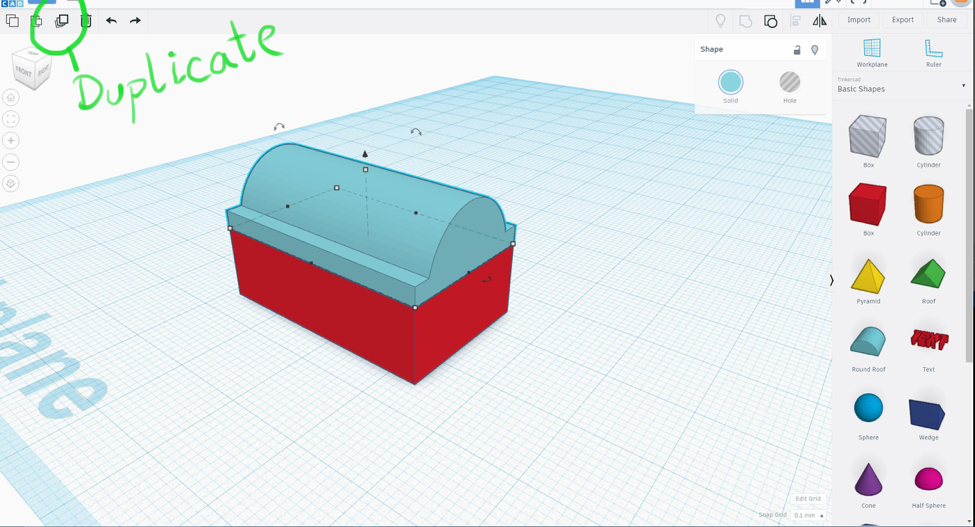Redo the last undone action
The image size is (975, 527).
tap(135, 21)
